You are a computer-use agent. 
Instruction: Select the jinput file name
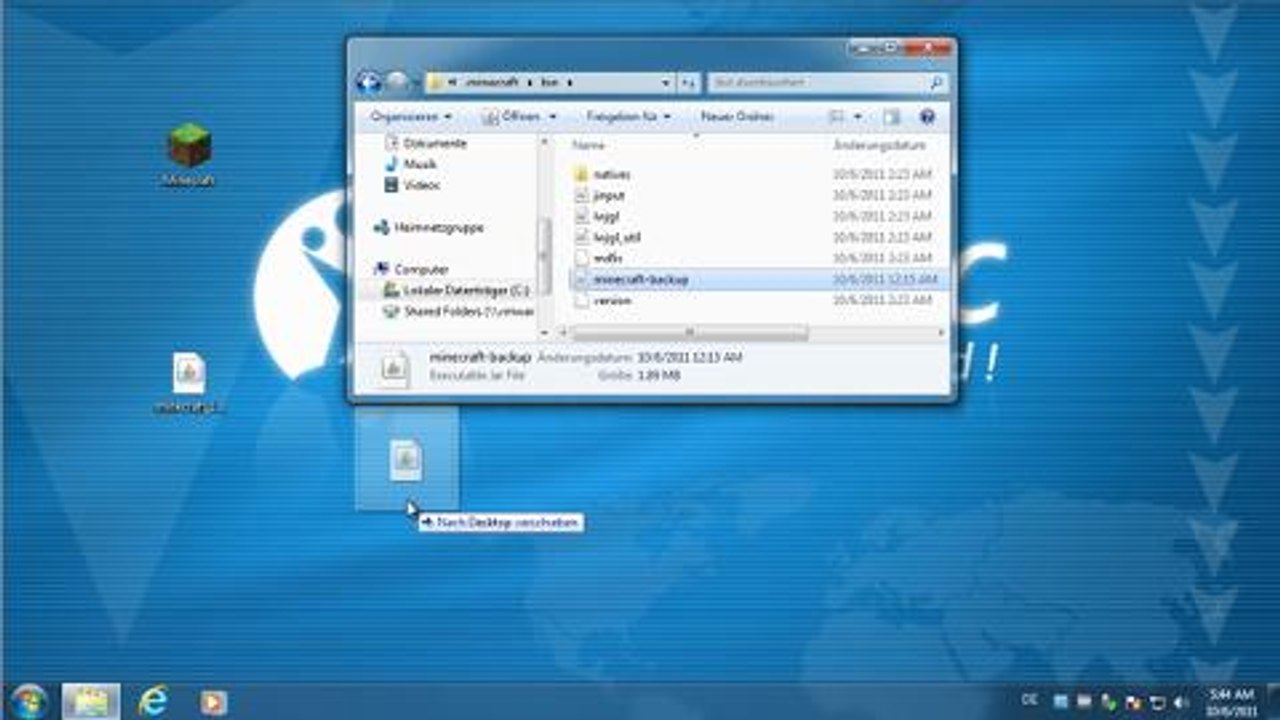609,196
